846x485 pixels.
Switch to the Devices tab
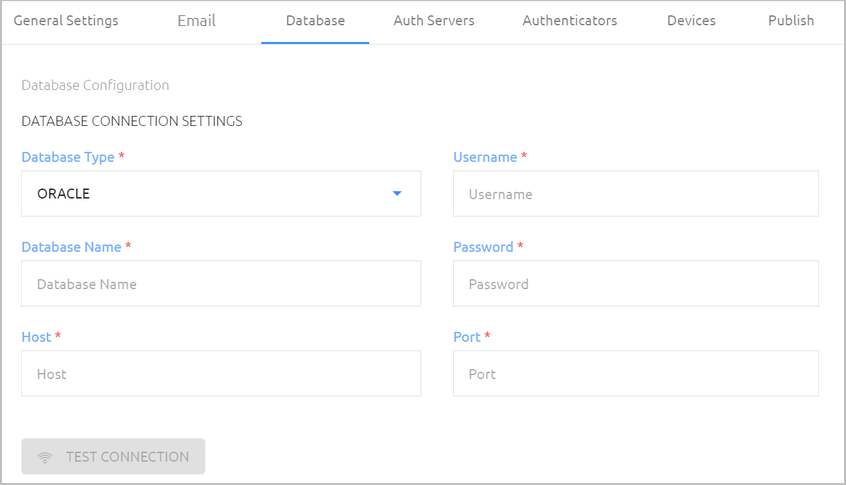tap(691, 21)
